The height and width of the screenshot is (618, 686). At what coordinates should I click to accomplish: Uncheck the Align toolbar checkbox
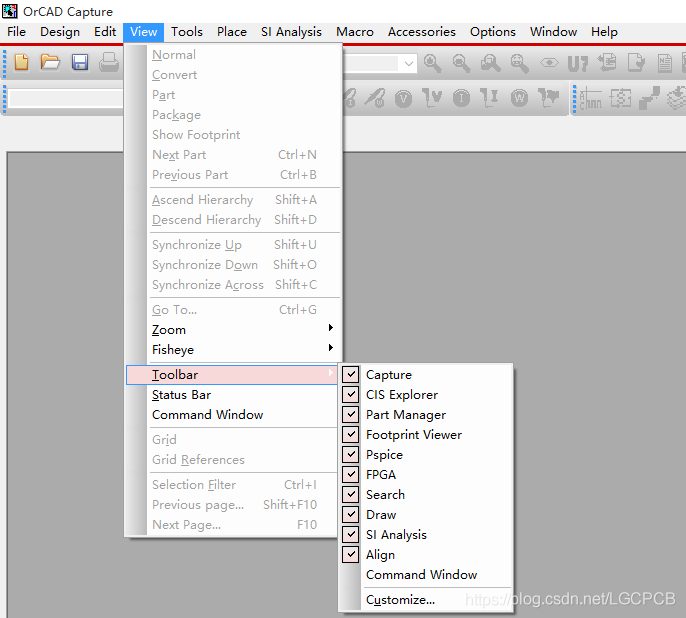351,554
